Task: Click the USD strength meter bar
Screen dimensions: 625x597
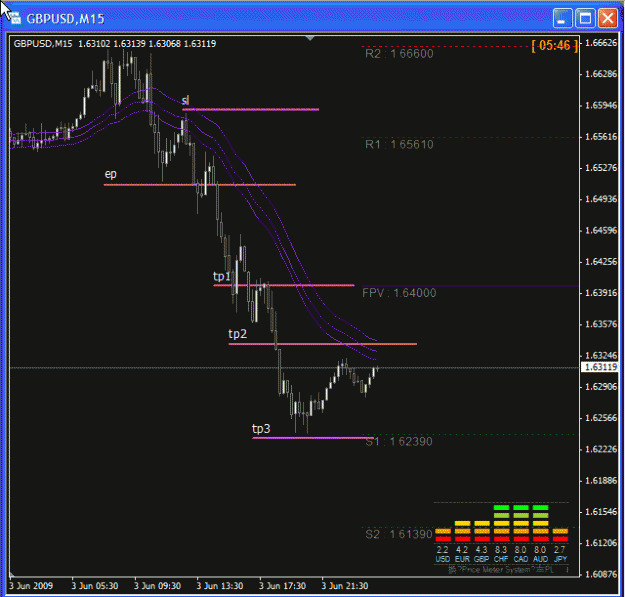Action: pos(443,535)
